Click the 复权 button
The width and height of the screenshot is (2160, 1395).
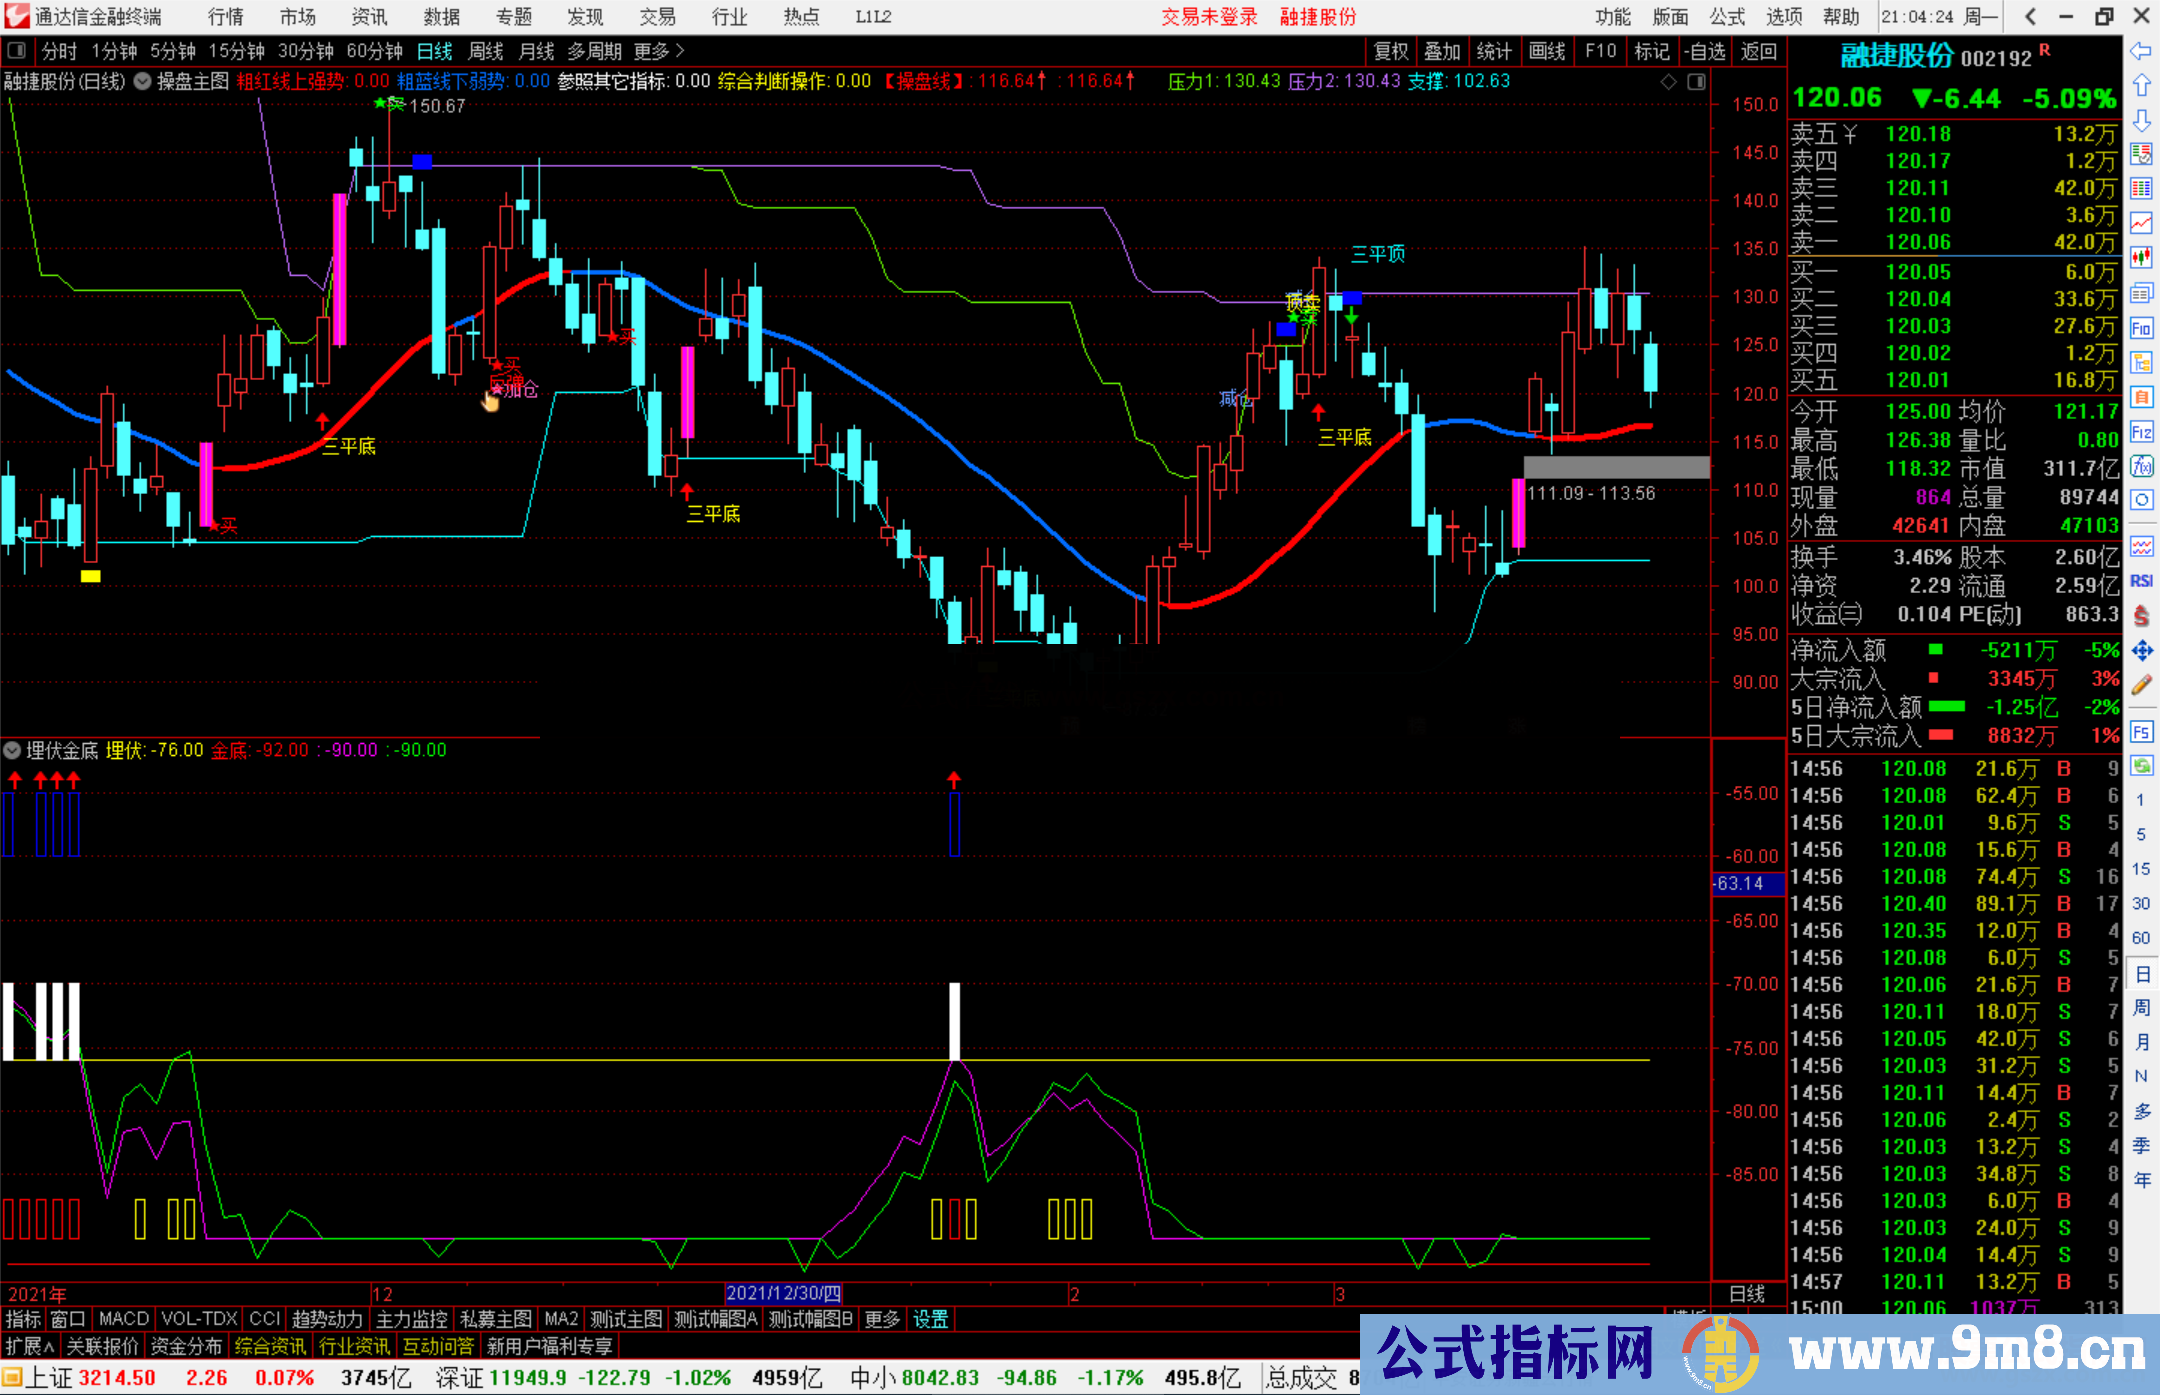coord(1391,51)
